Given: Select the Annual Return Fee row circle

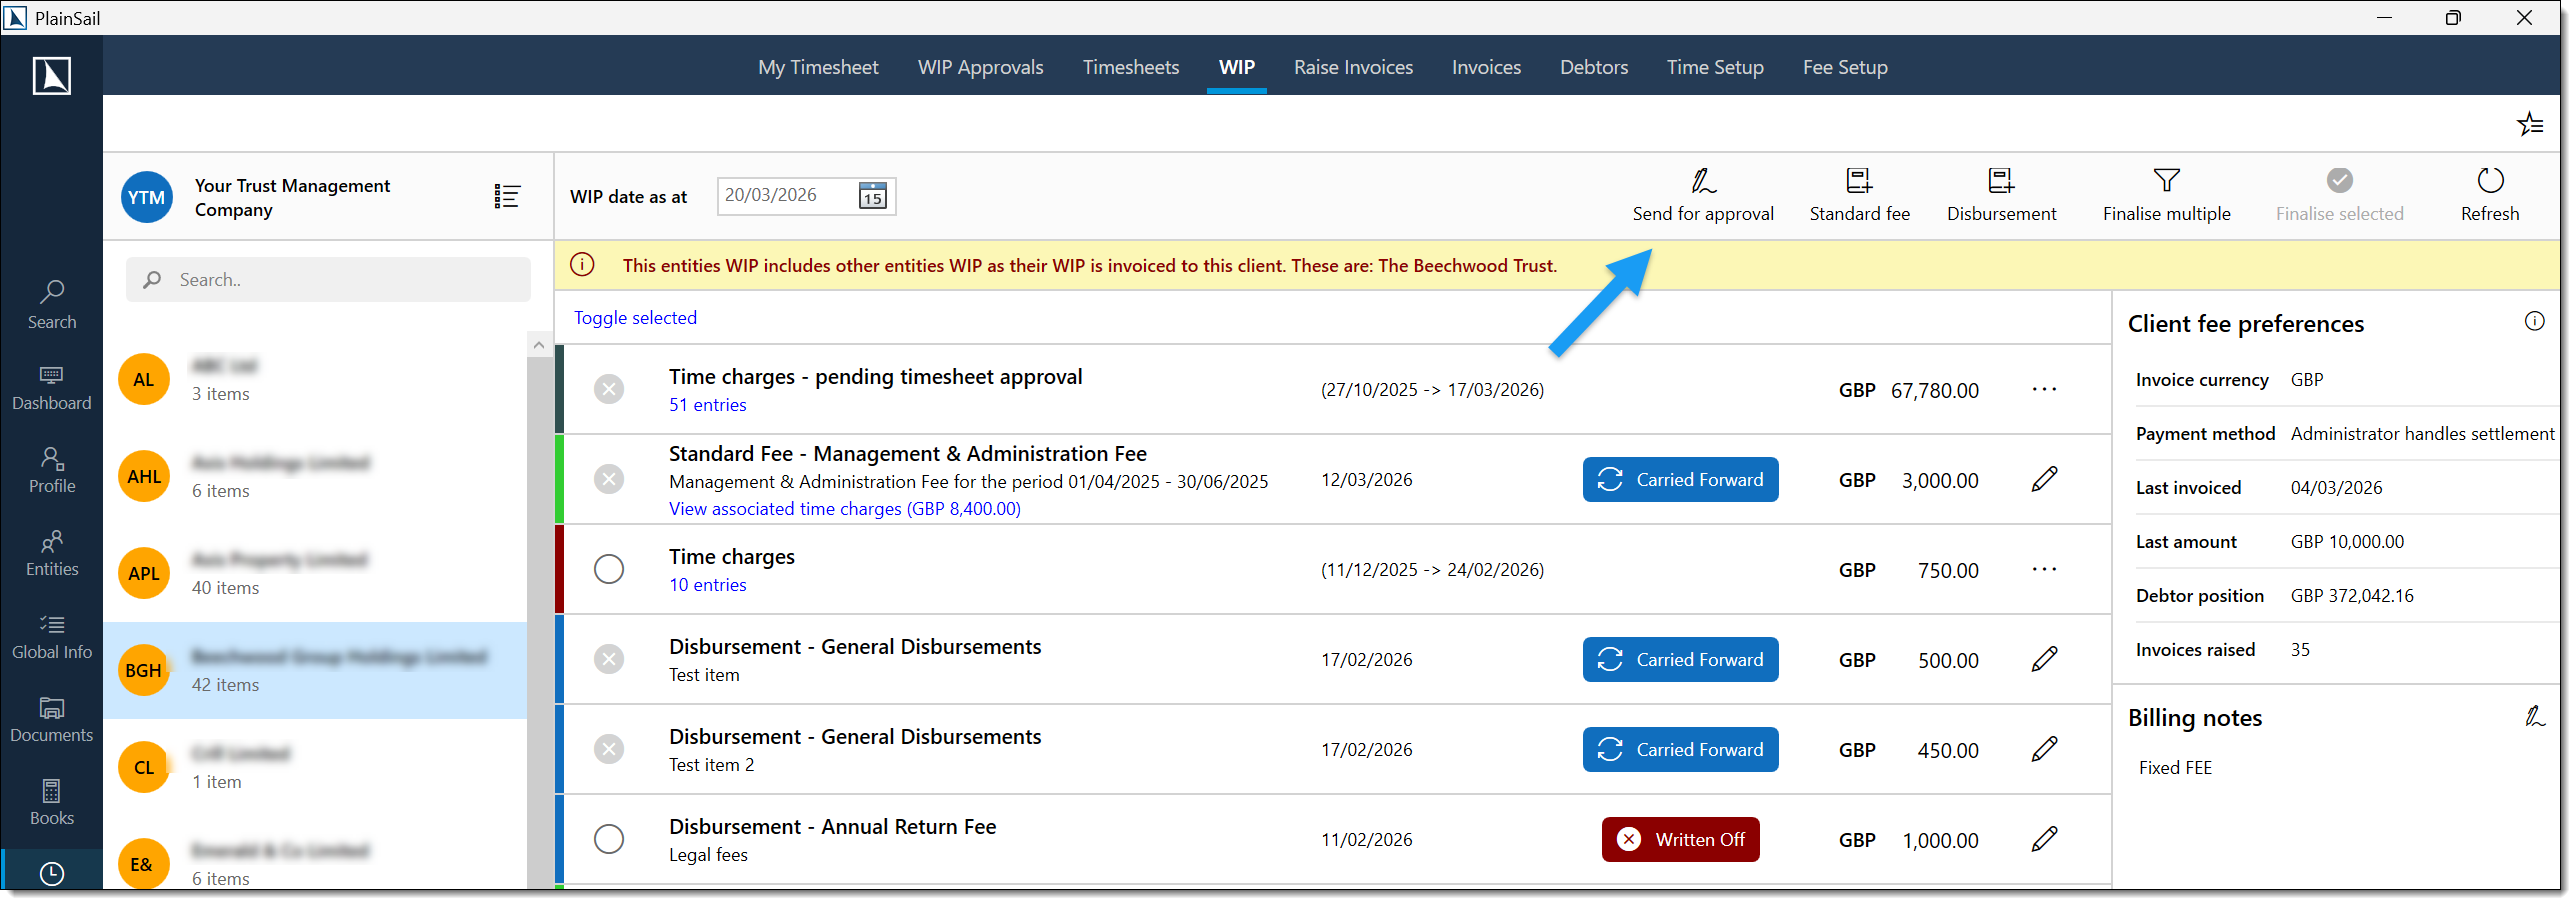Looking at the screenshot, I should (609, 839).
